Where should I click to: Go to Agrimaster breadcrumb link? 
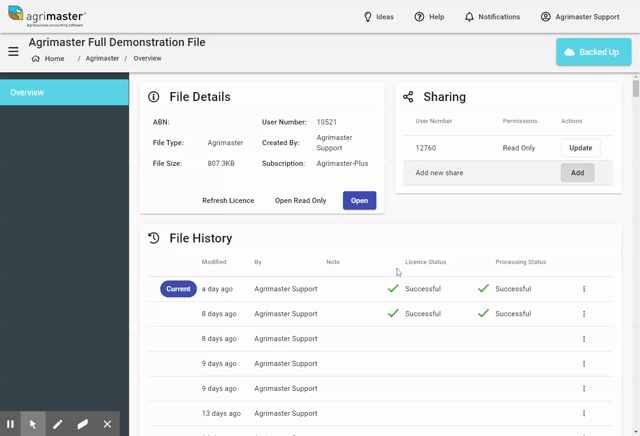102,58
